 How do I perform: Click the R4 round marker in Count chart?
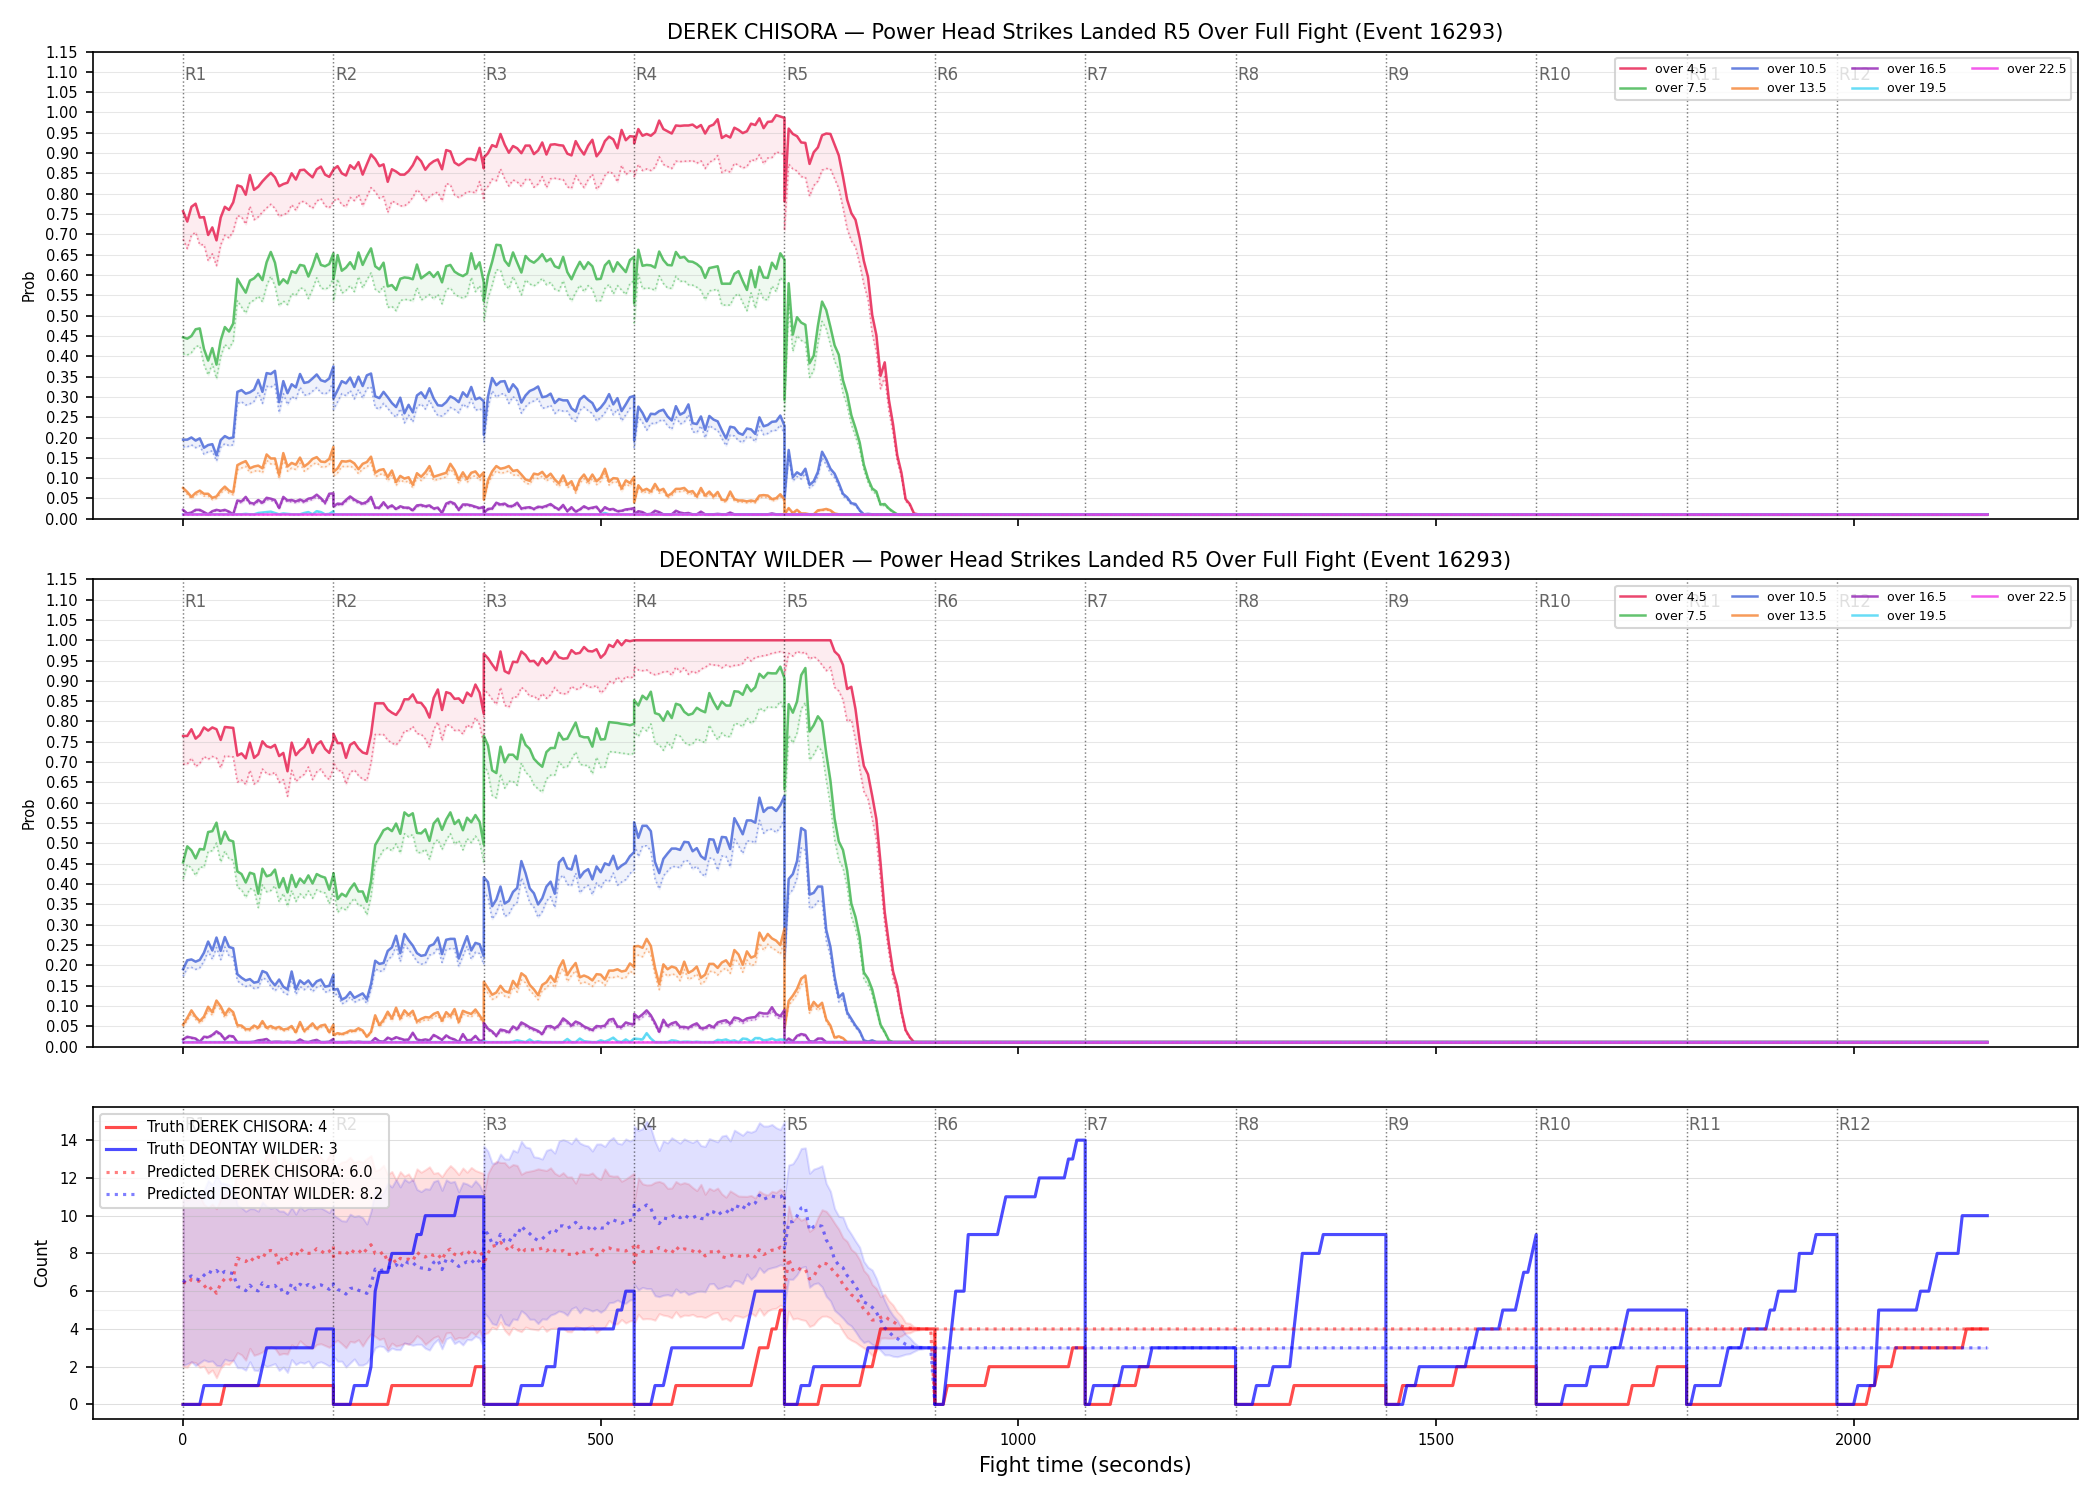pyautogui.click(x=646, y=1124)
